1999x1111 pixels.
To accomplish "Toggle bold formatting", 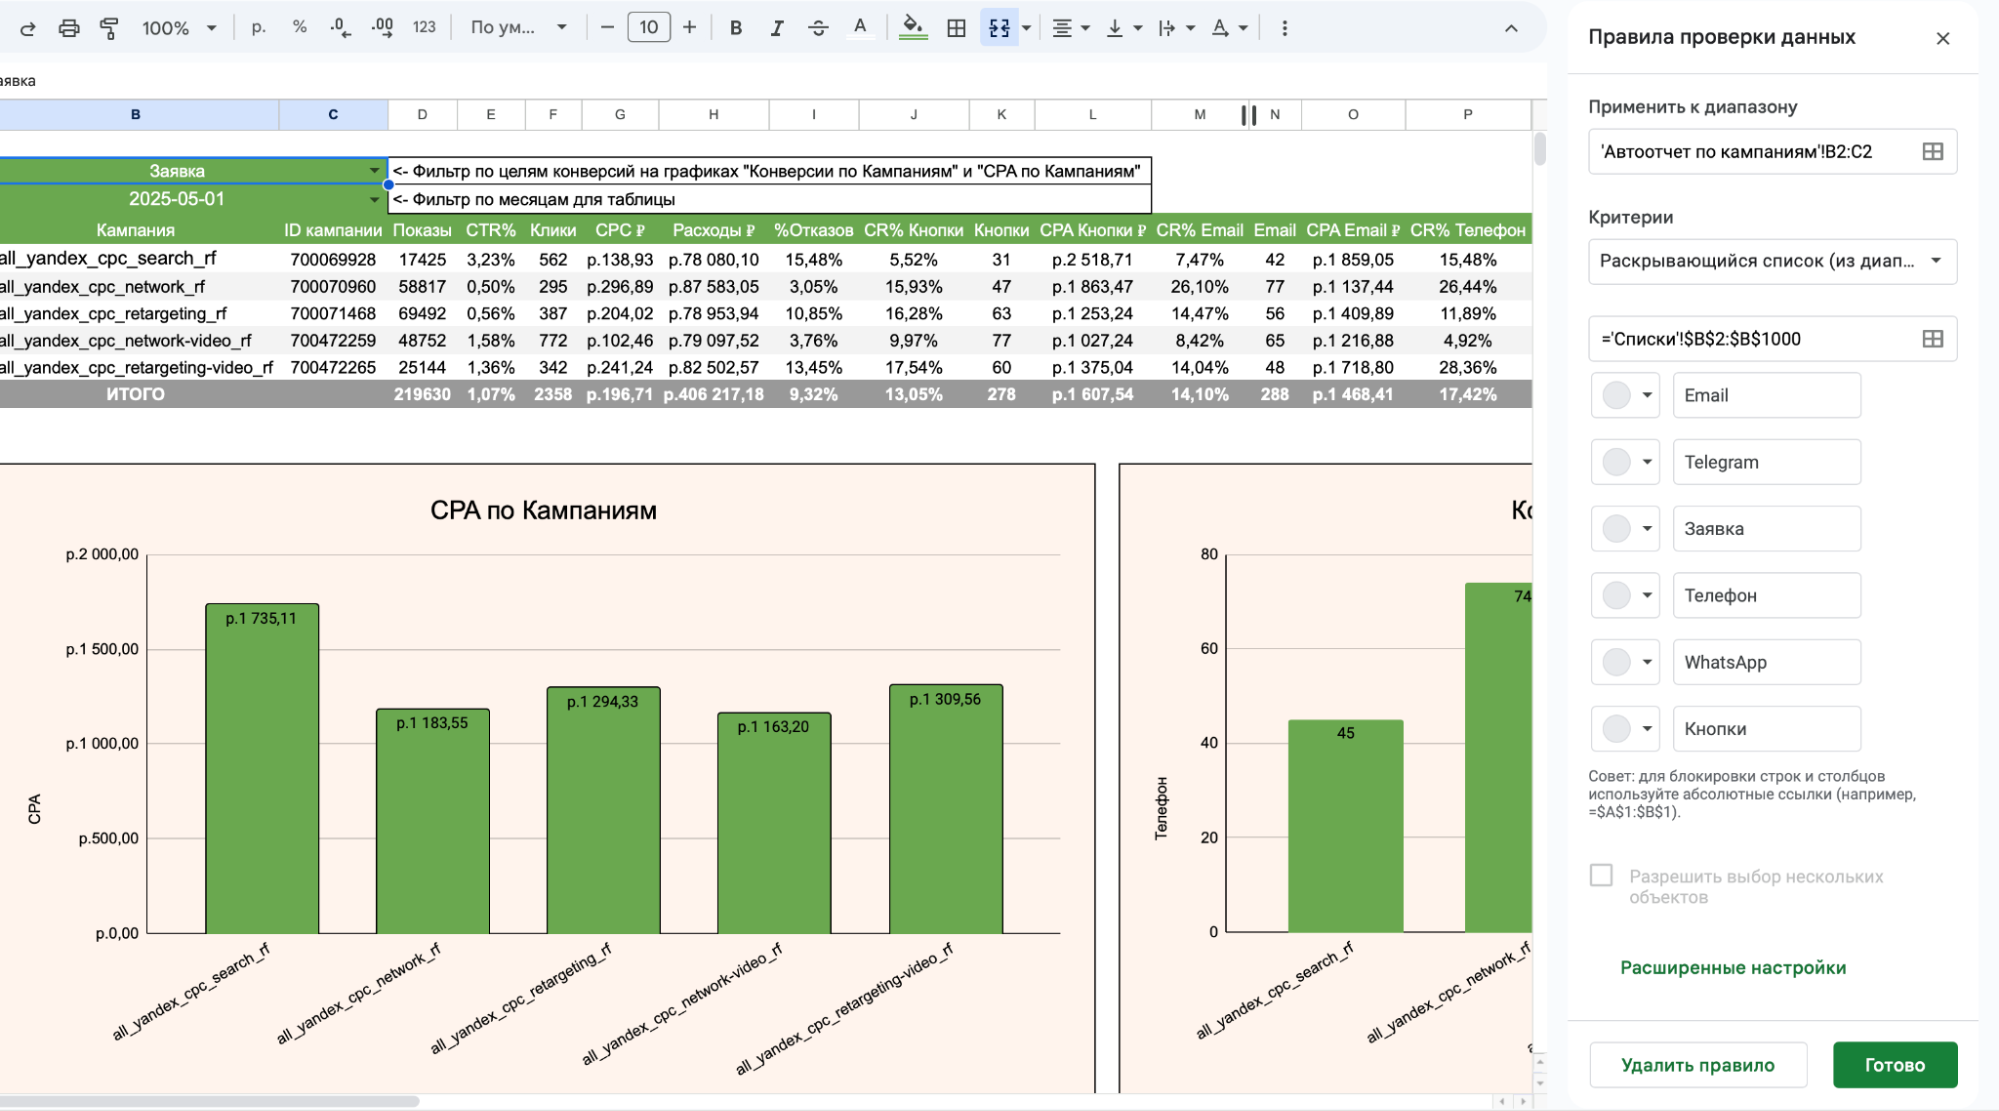I will 735,28.
